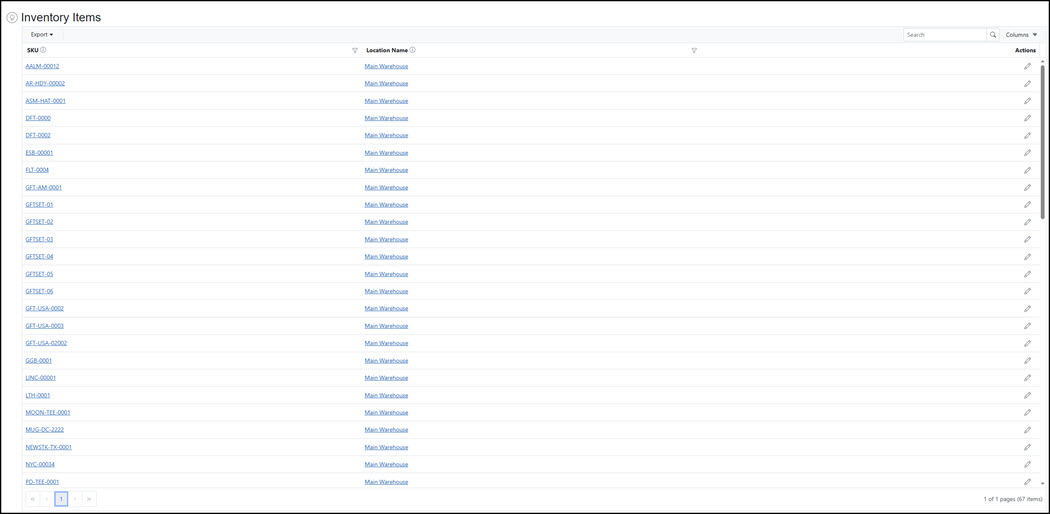Expand the Export dropdown
The image size is (1050, 514).
pyautogui.click(x=42, y=35)
